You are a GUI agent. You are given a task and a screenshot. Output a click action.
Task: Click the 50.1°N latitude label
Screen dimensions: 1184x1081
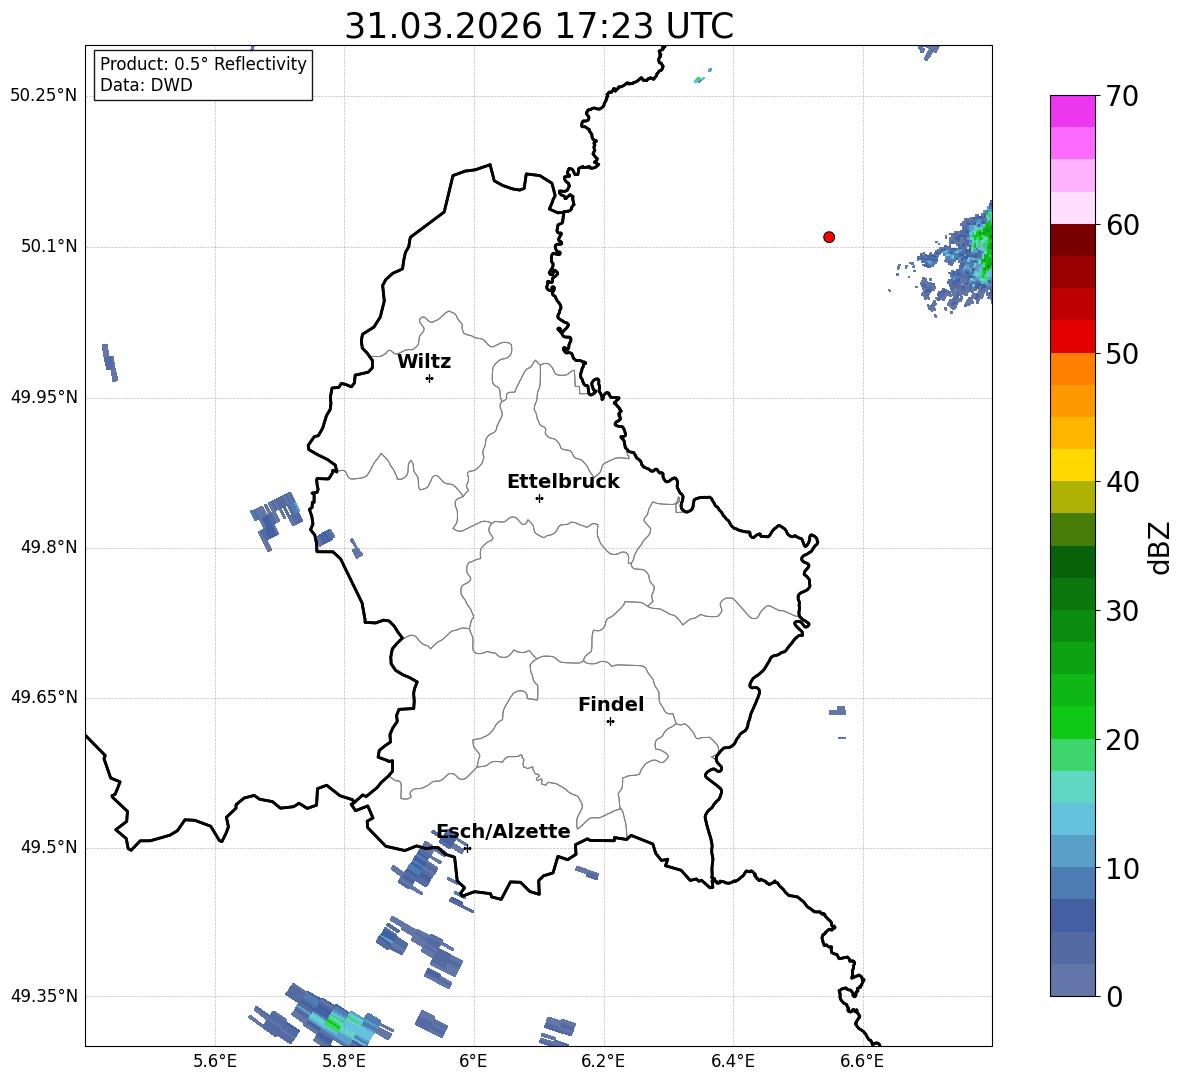(x=49, y=246)
